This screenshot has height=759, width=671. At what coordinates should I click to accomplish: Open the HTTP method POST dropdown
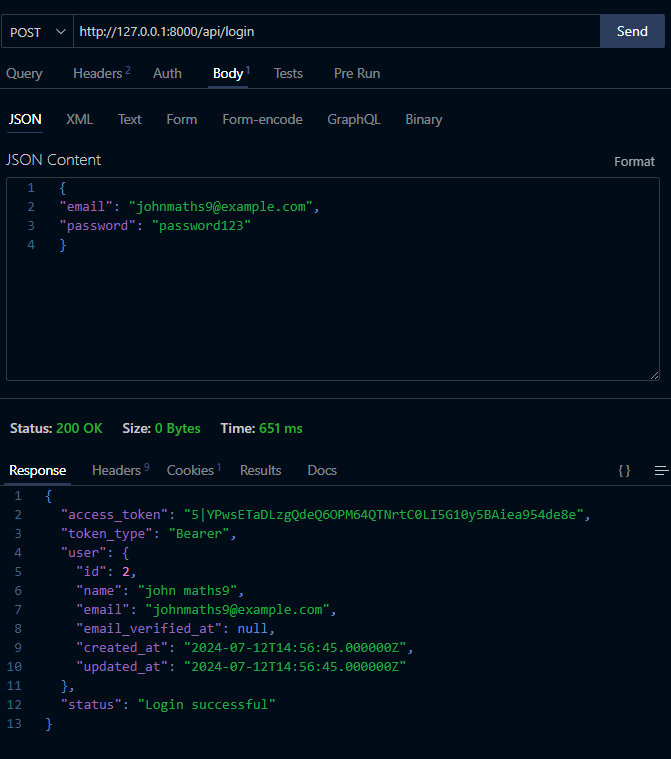(x=37, y=32)
